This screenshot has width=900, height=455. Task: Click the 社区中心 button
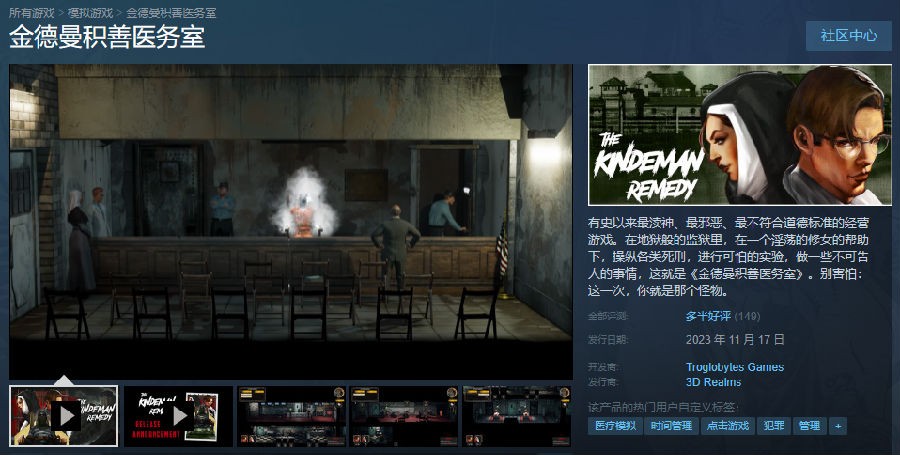point(848,36)
